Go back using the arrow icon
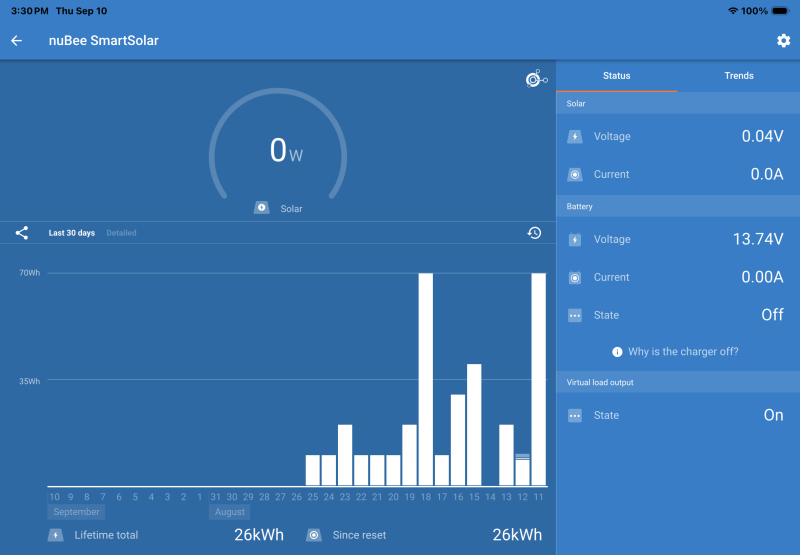Image resolution: width=800 pixels, height=555 pixels. click(16, 40)
